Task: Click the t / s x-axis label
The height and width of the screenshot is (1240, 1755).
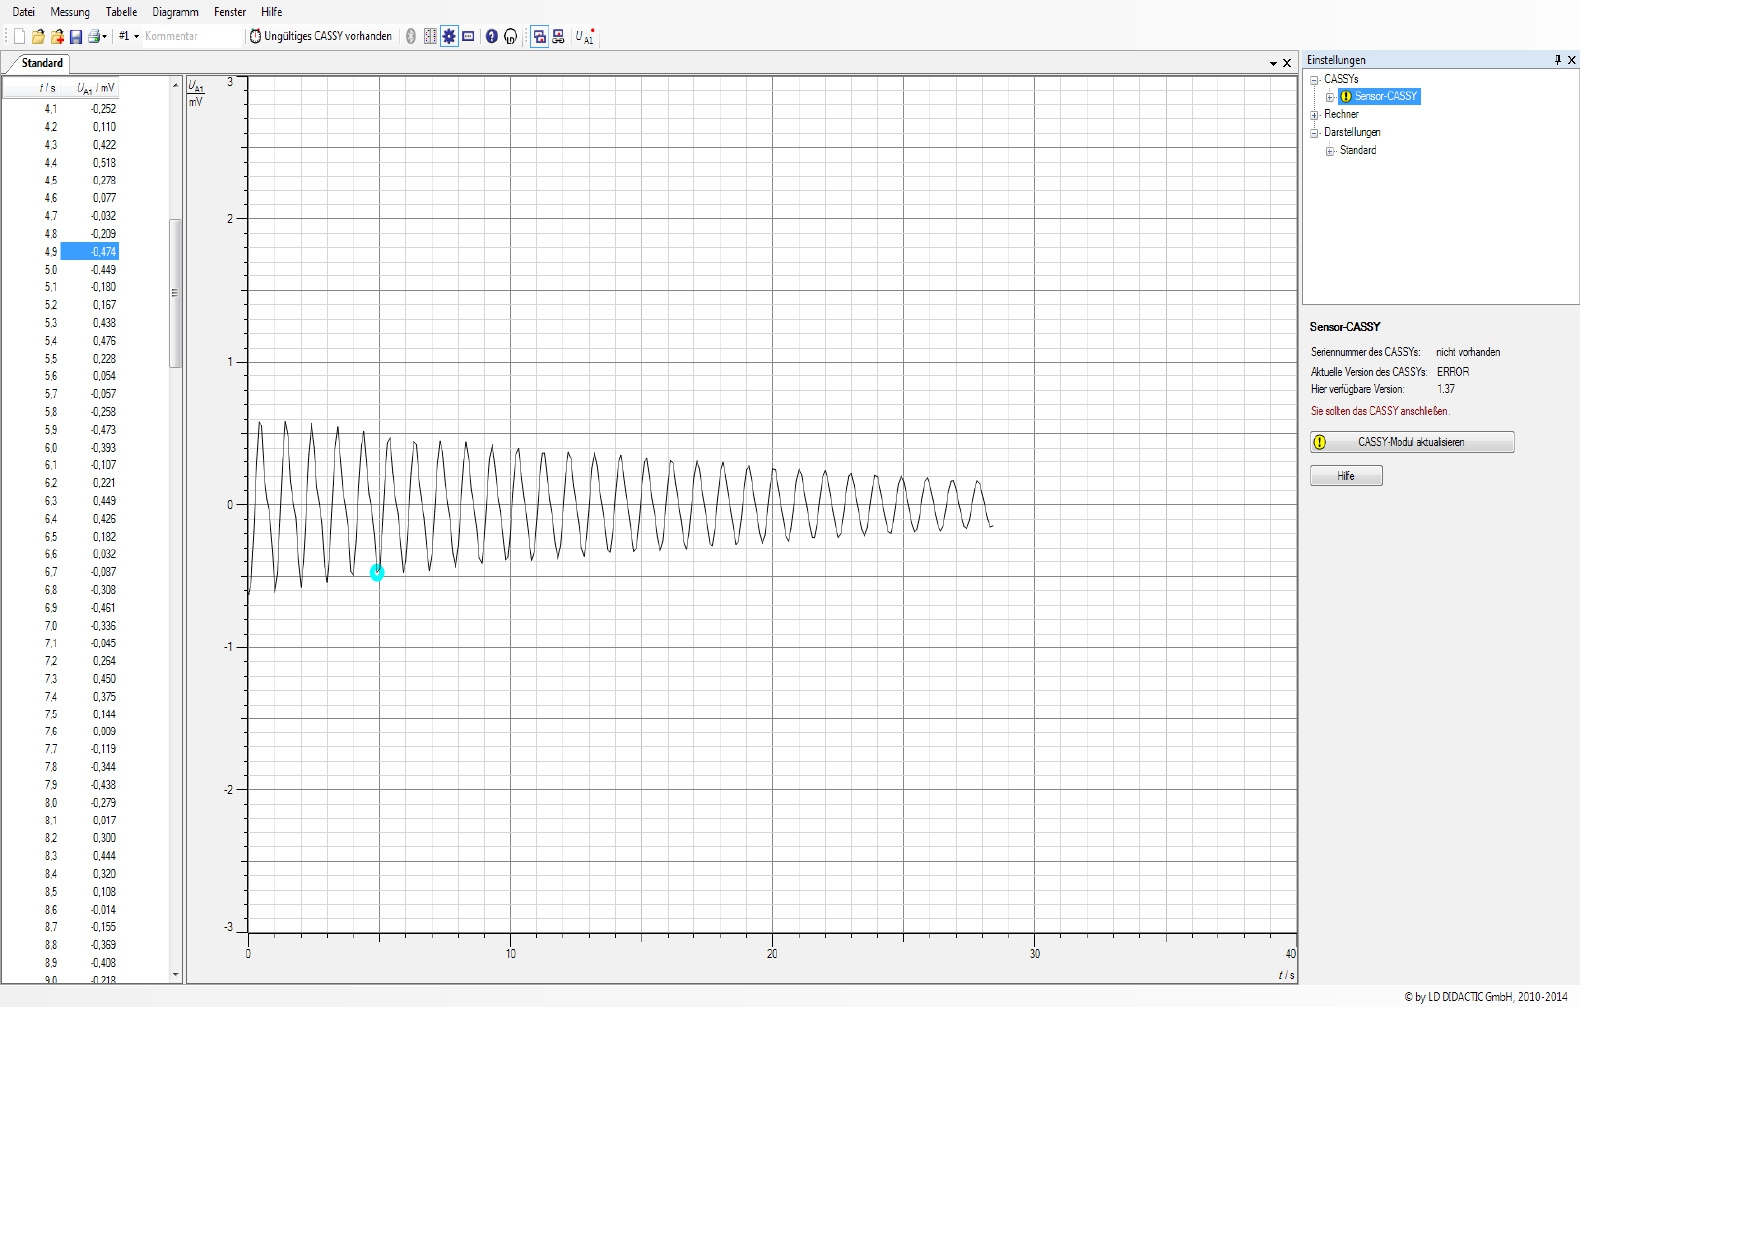Action: tap(1286, 975)
